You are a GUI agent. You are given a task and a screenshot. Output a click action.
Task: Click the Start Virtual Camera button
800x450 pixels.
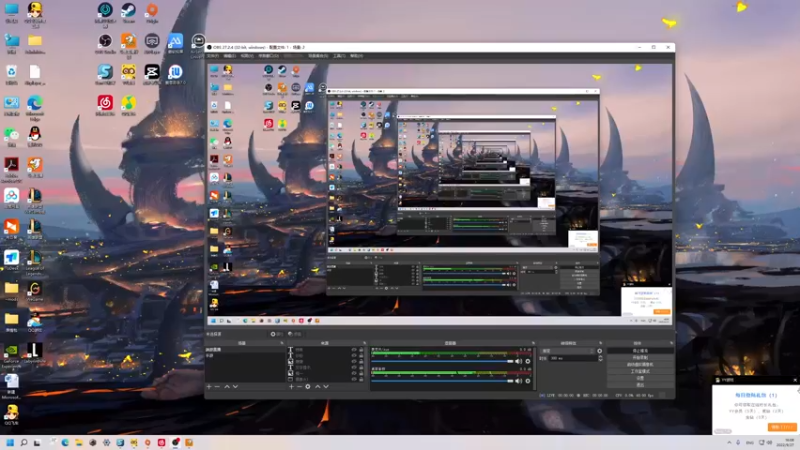click(x=640, y=364)
